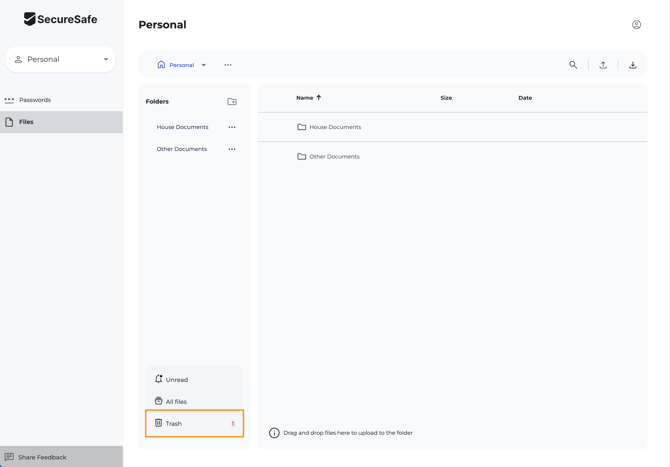Open House Documents folder in file list
The image size is (670, 467).
coord(335,127)
